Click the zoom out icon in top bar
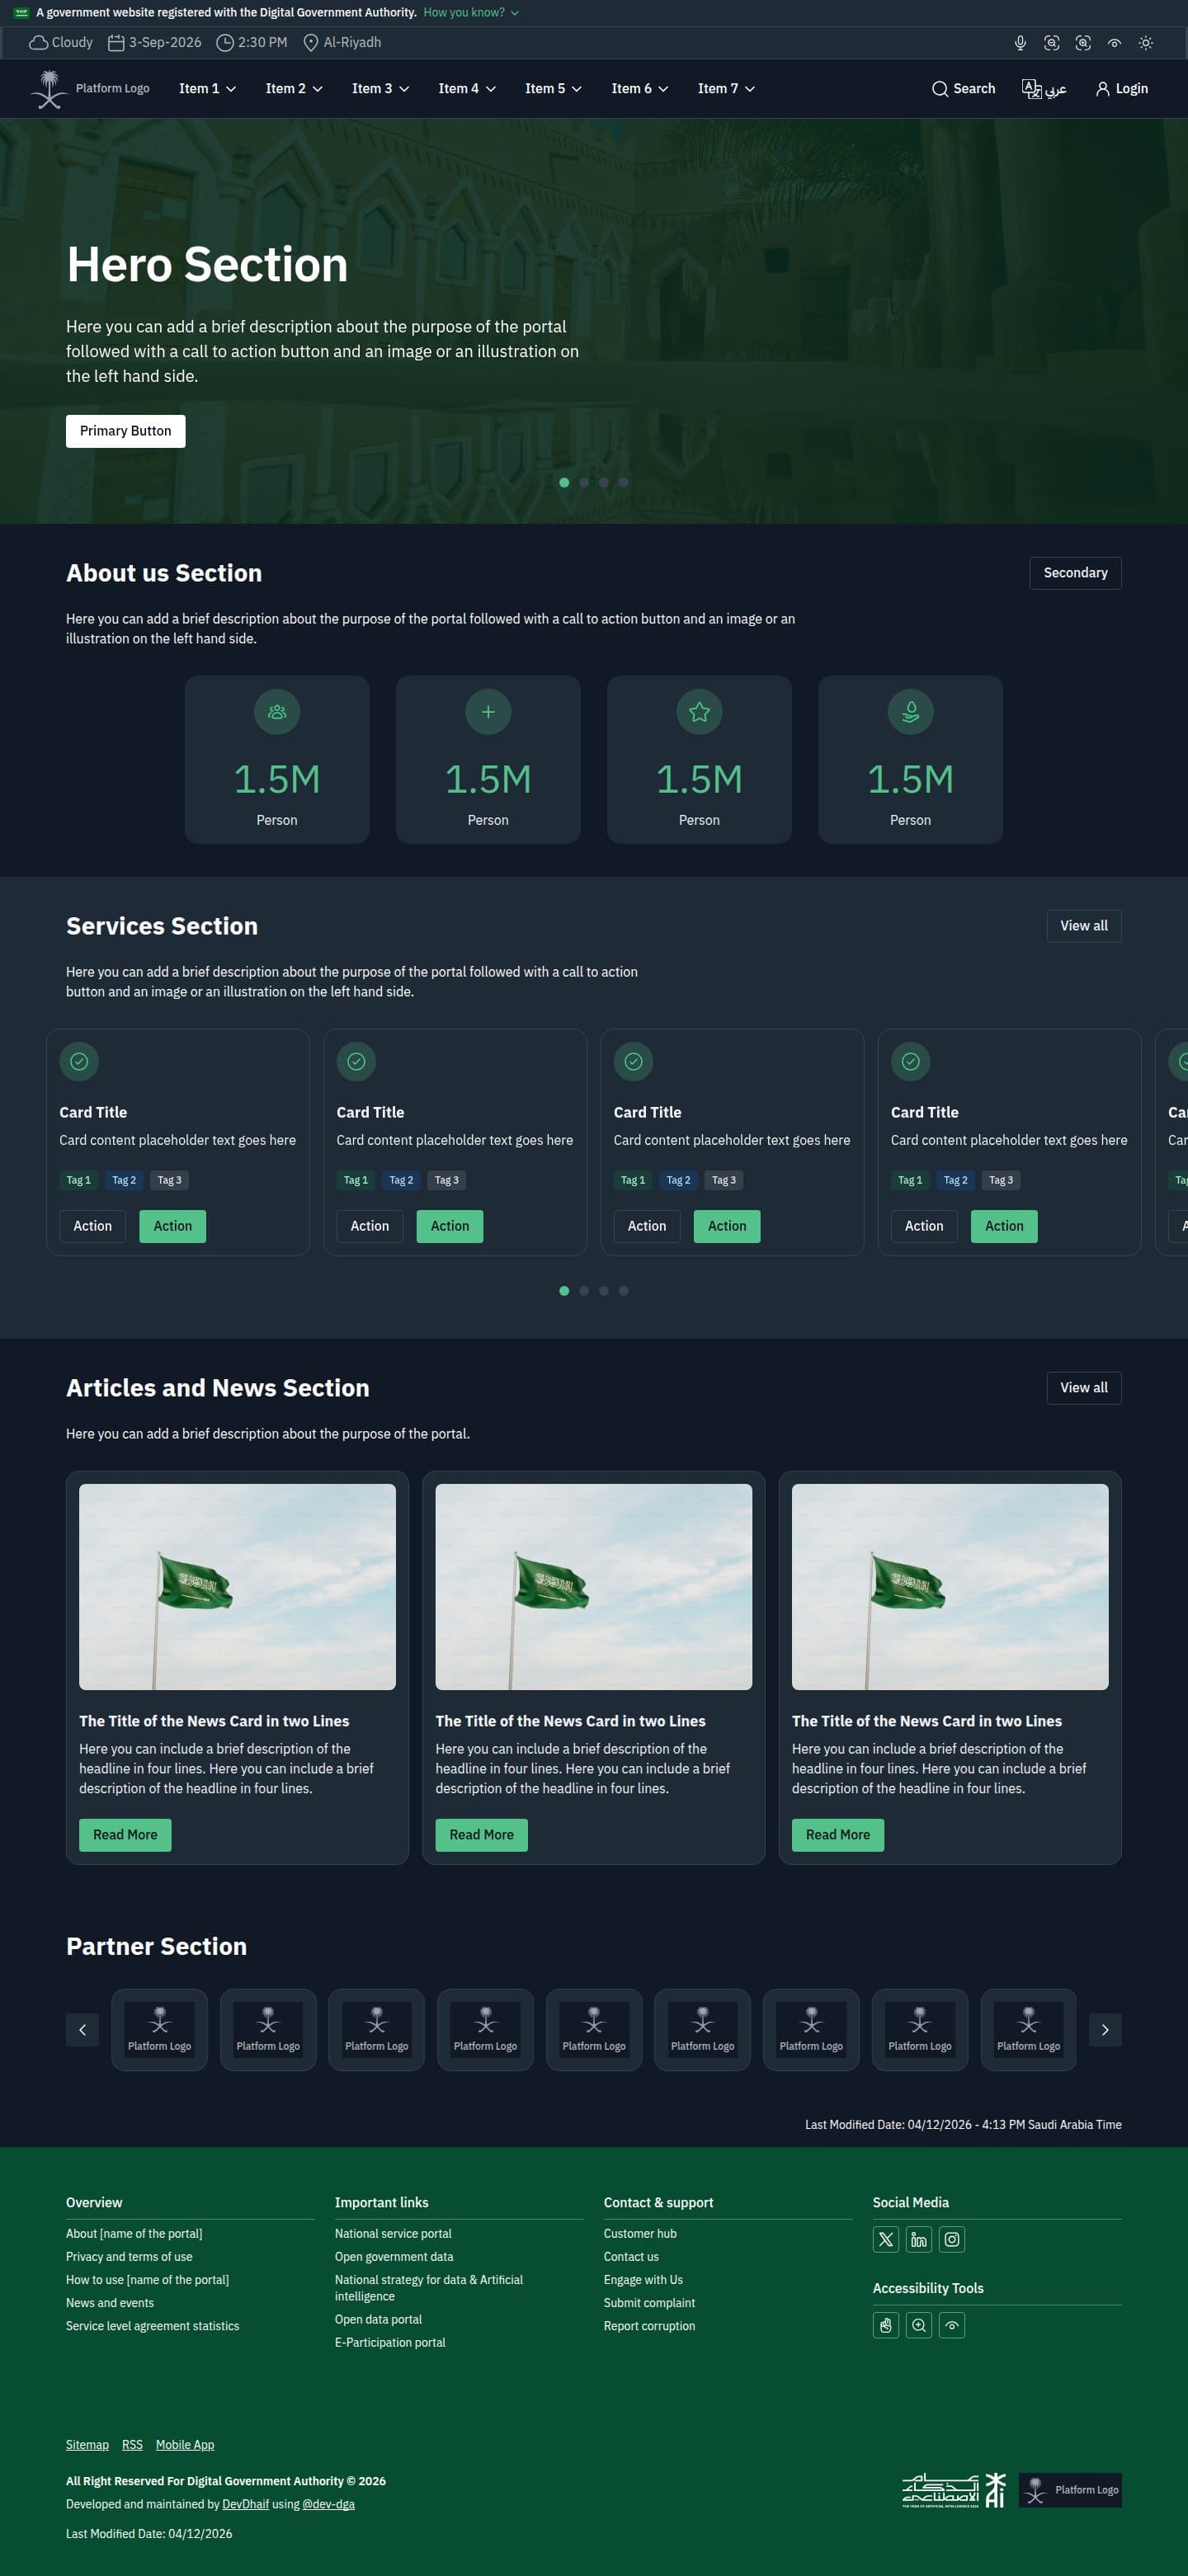This screenshot has height=2576, width=1188. click(x=1051, y=43)
